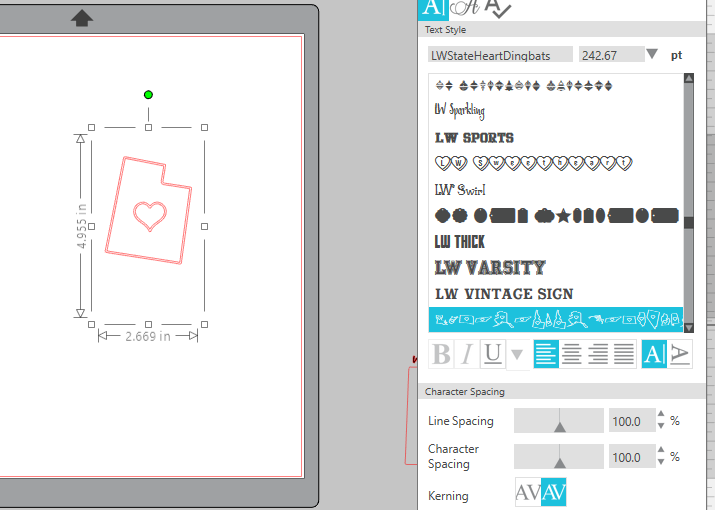This screenshot has width=715, height=510.
Task: Center align the text
Action: (x=572, y=354)
